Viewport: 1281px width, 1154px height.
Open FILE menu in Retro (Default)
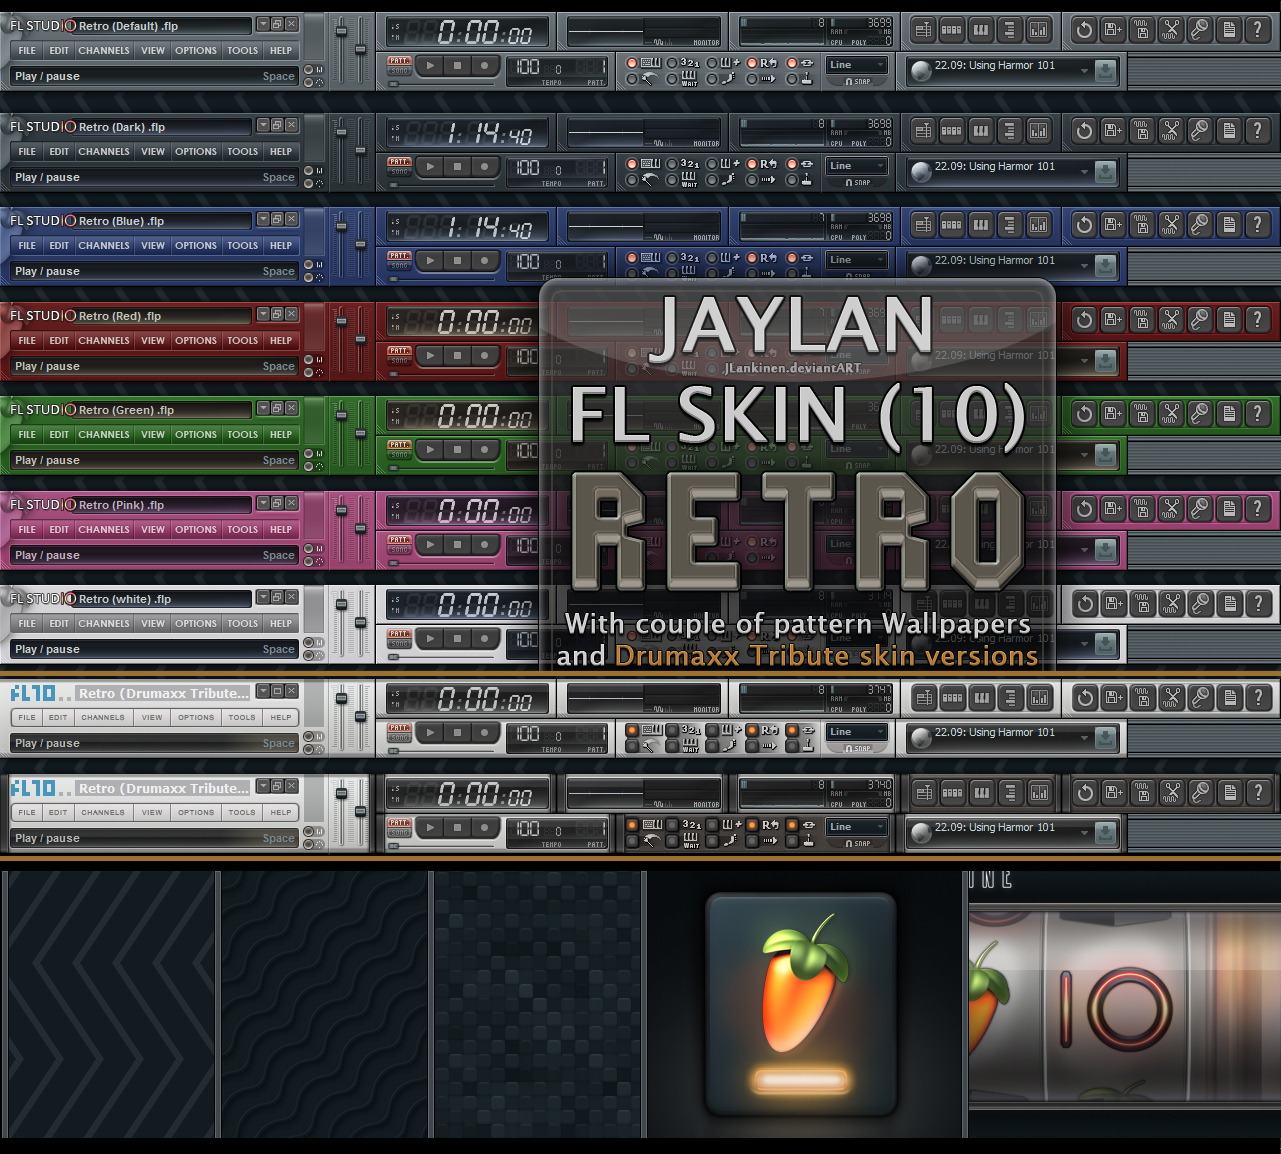coord(27,50)
